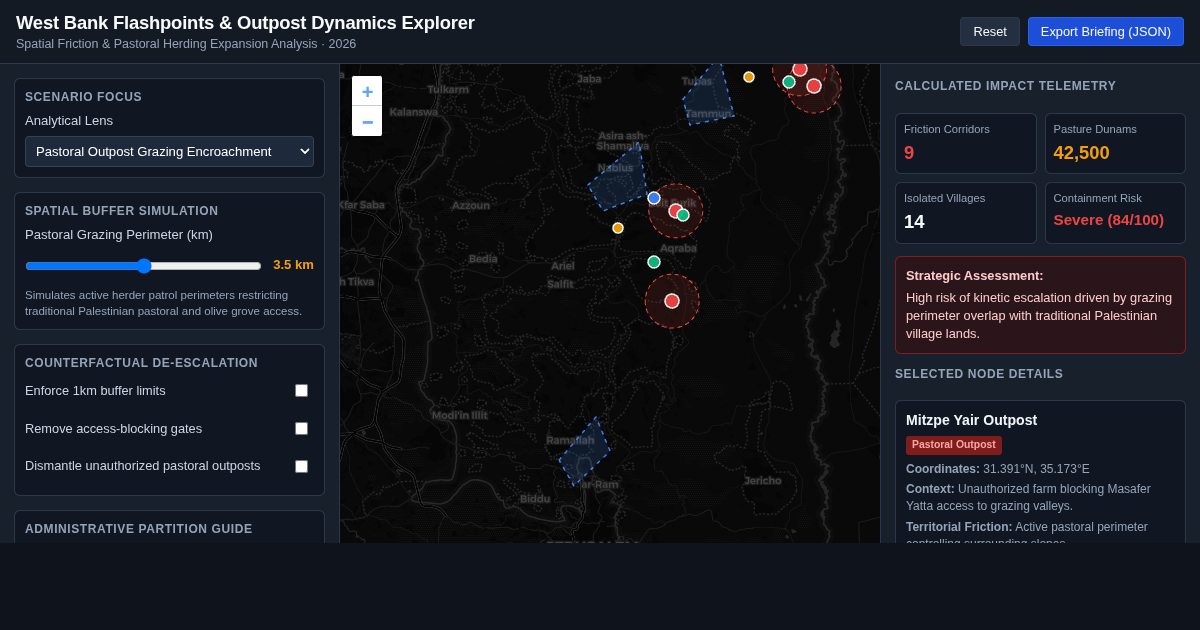This screenshot has width=1200, height=630.
Task: Click the blue dashed zone over Nablus
Action: pyautogui.click(x=618, y=178)
